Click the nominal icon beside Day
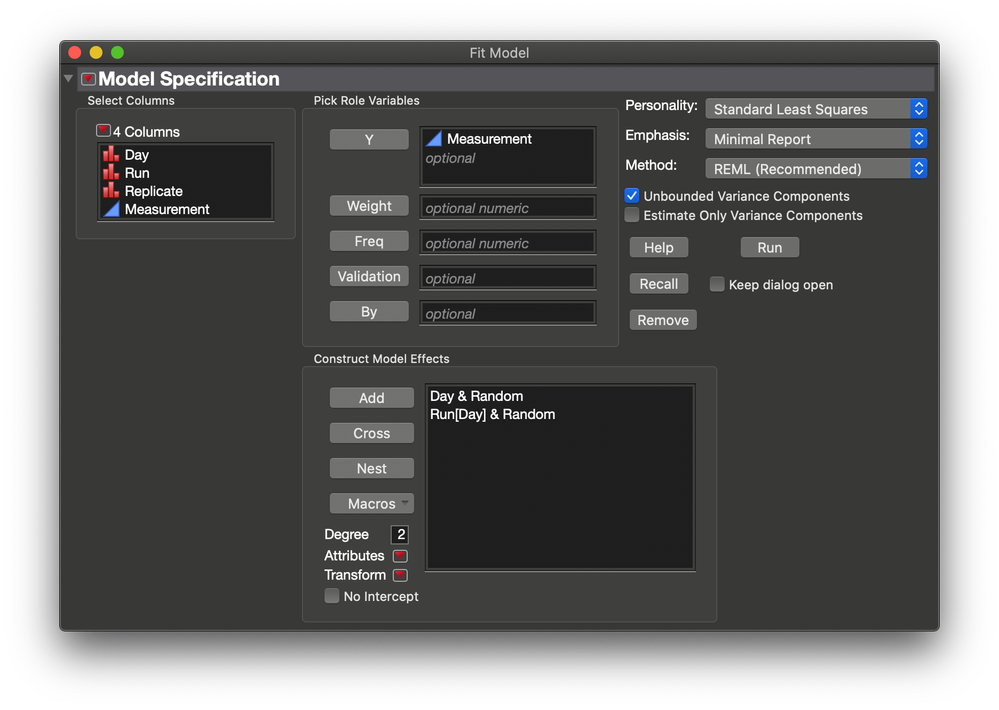999x710 pixels. click(111, 154)
